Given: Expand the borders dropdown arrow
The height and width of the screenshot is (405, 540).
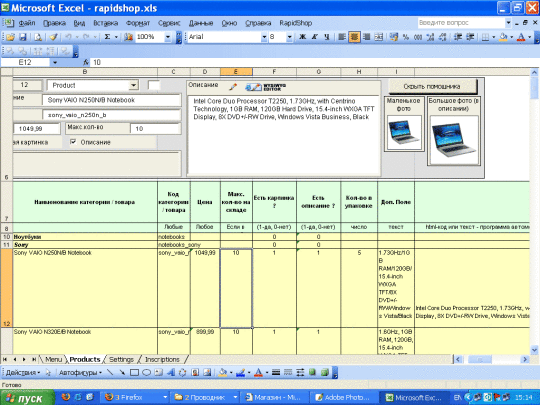Looking at the screenshot, I should 494,37.
